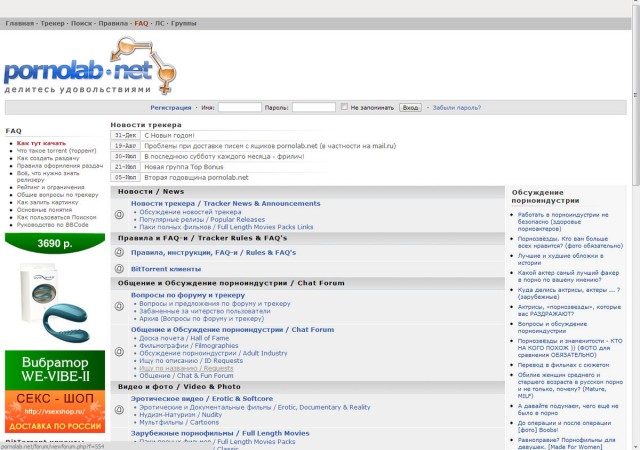This screenshot has height=450, width=640.
Task: Open Вопросы по форуму и трекеру forum
Action: [188, 295]
